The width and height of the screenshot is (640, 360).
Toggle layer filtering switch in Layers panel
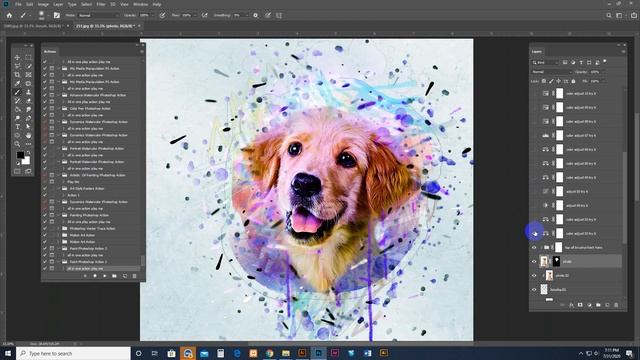605,62
